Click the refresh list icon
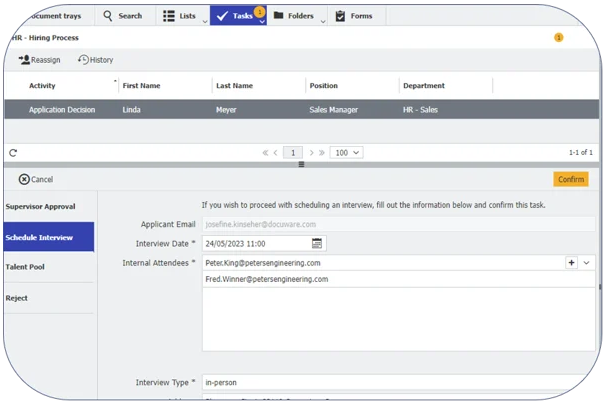 (x=13, y=153)
